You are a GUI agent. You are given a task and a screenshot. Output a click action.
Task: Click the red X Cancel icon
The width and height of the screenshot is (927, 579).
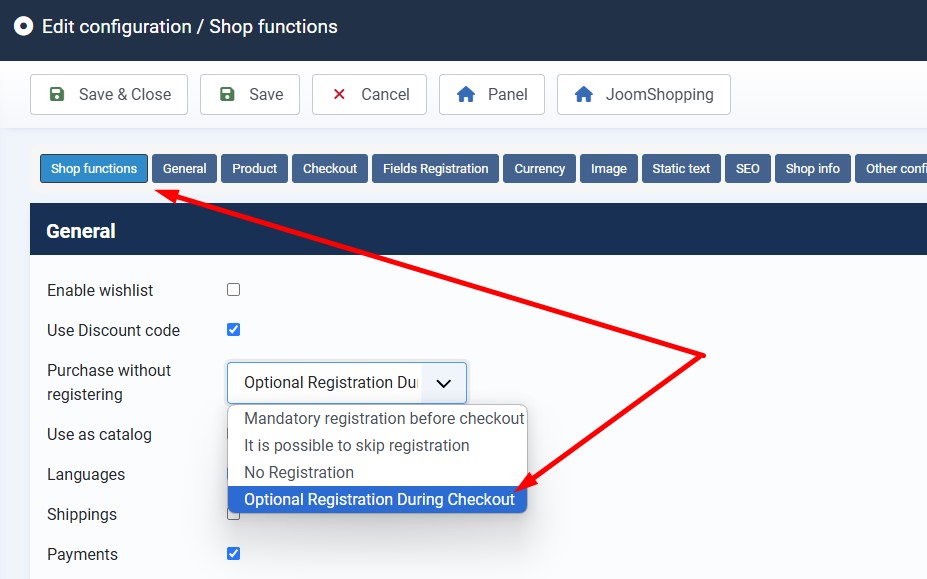pyautogui.click(x=339, y=94)
